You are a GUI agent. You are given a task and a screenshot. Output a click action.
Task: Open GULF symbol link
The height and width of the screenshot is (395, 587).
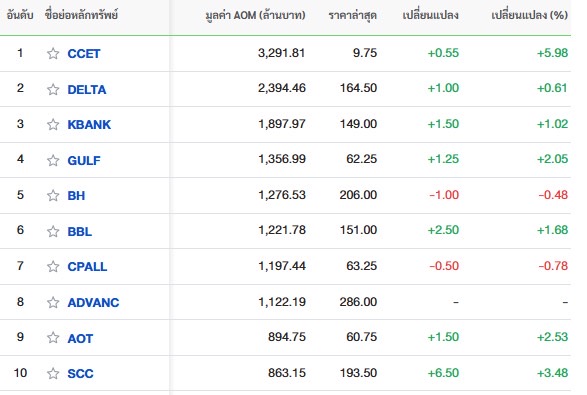point(84,160)
